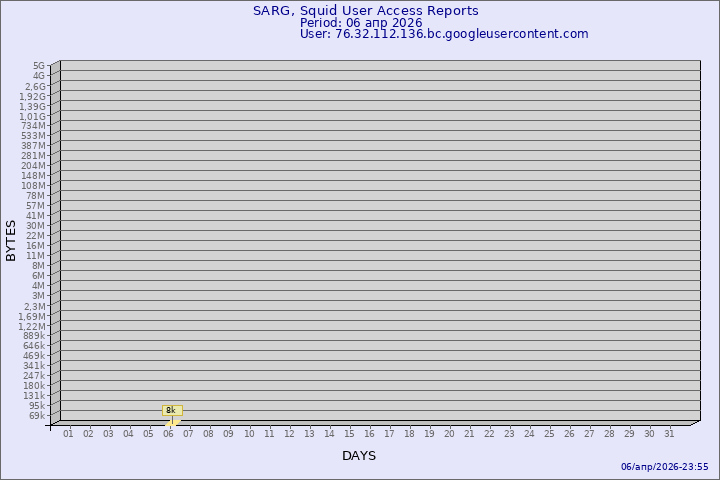Select the 1,22M y-axis tick label
The height and width of the screenshot is (480, 720).
point(33,326)
